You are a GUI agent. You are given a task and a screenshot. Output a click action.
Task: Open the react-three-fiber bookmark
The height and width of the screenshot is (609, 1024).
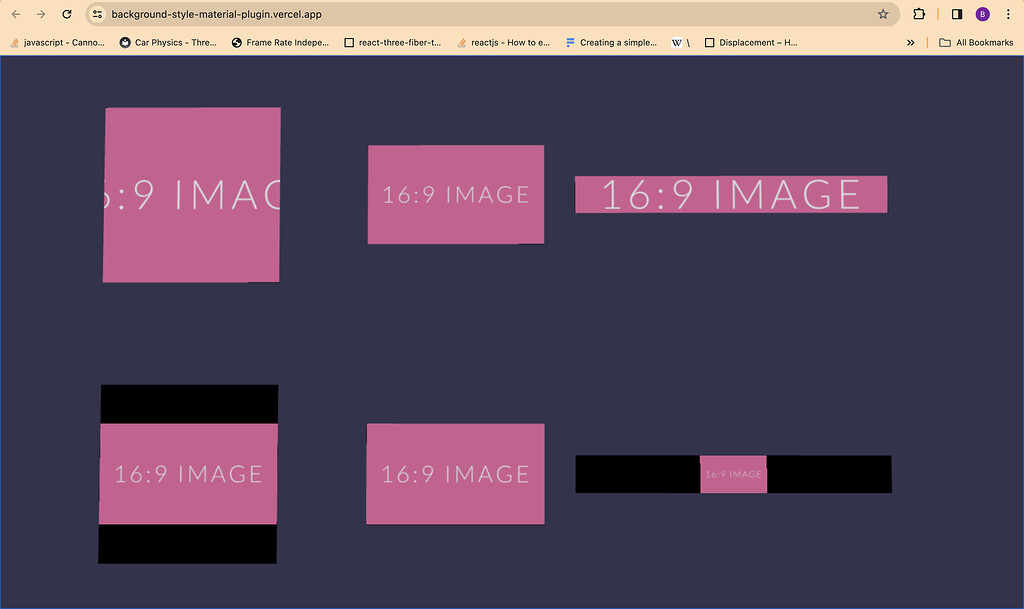coord(392,42)
